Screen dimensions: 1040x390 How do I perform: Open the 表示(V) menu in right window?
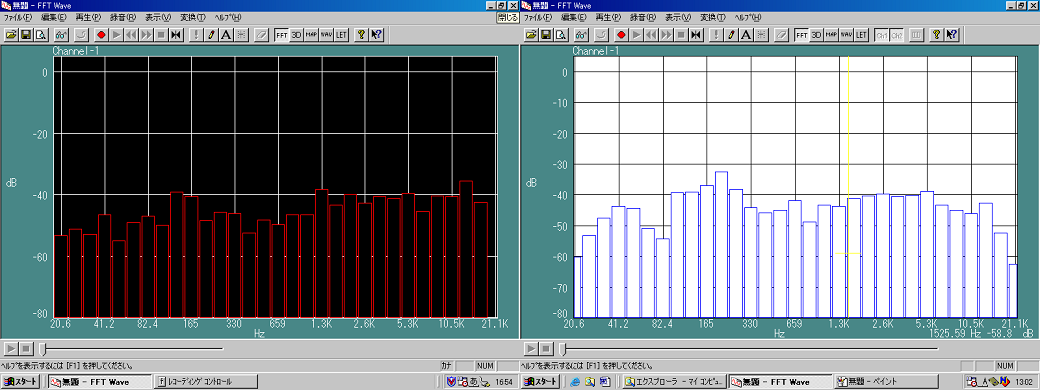pyautogui.click(x=678, y=17)
